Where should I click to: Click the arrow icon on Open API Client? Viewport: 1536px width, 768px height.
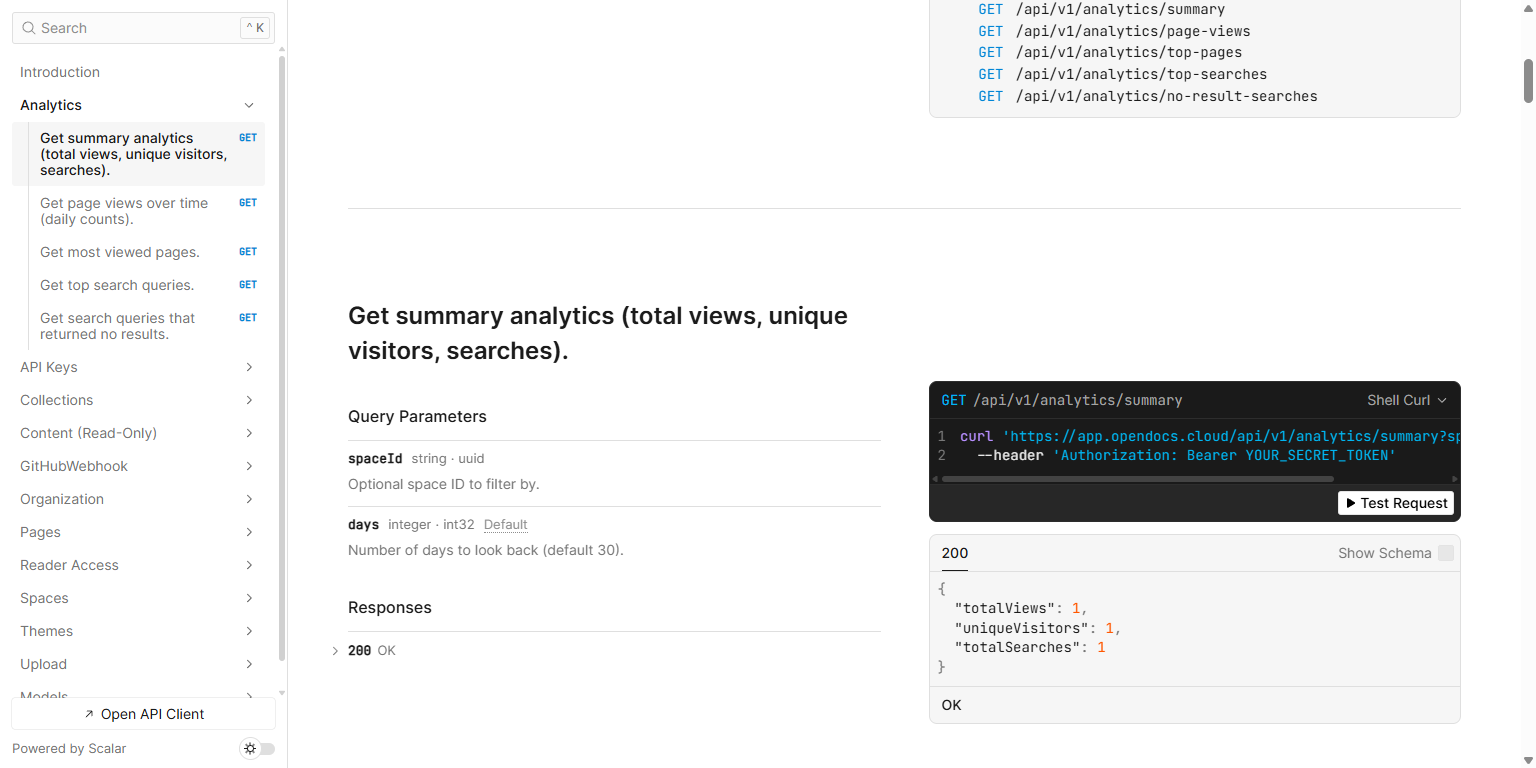[x=89, y=714]
